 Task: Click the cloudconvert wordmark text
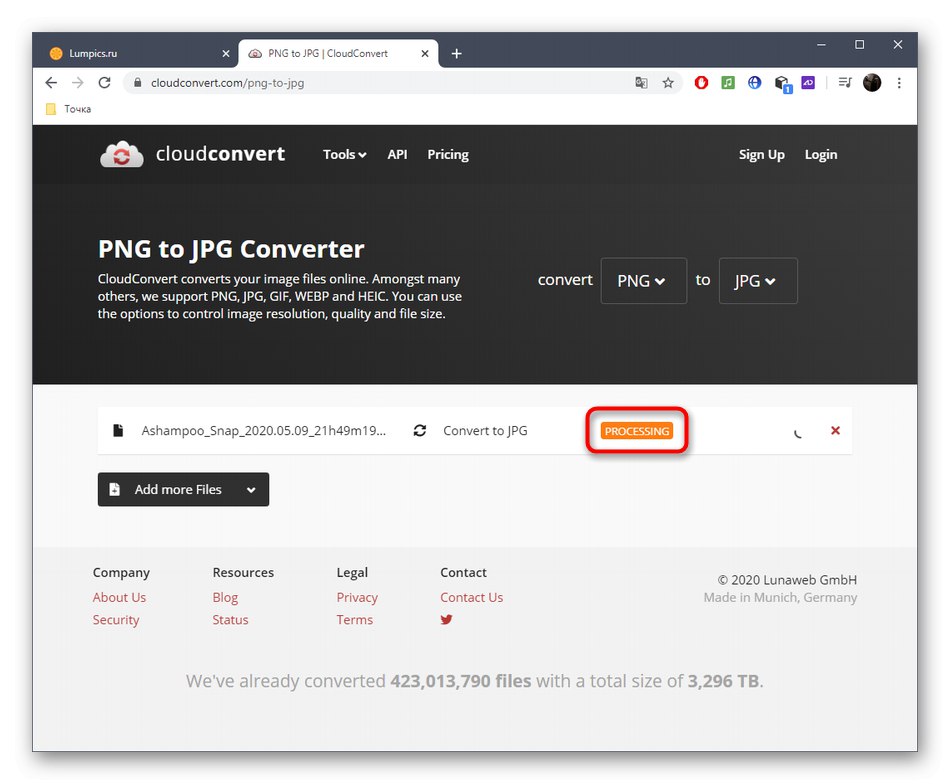coord(220,154)
